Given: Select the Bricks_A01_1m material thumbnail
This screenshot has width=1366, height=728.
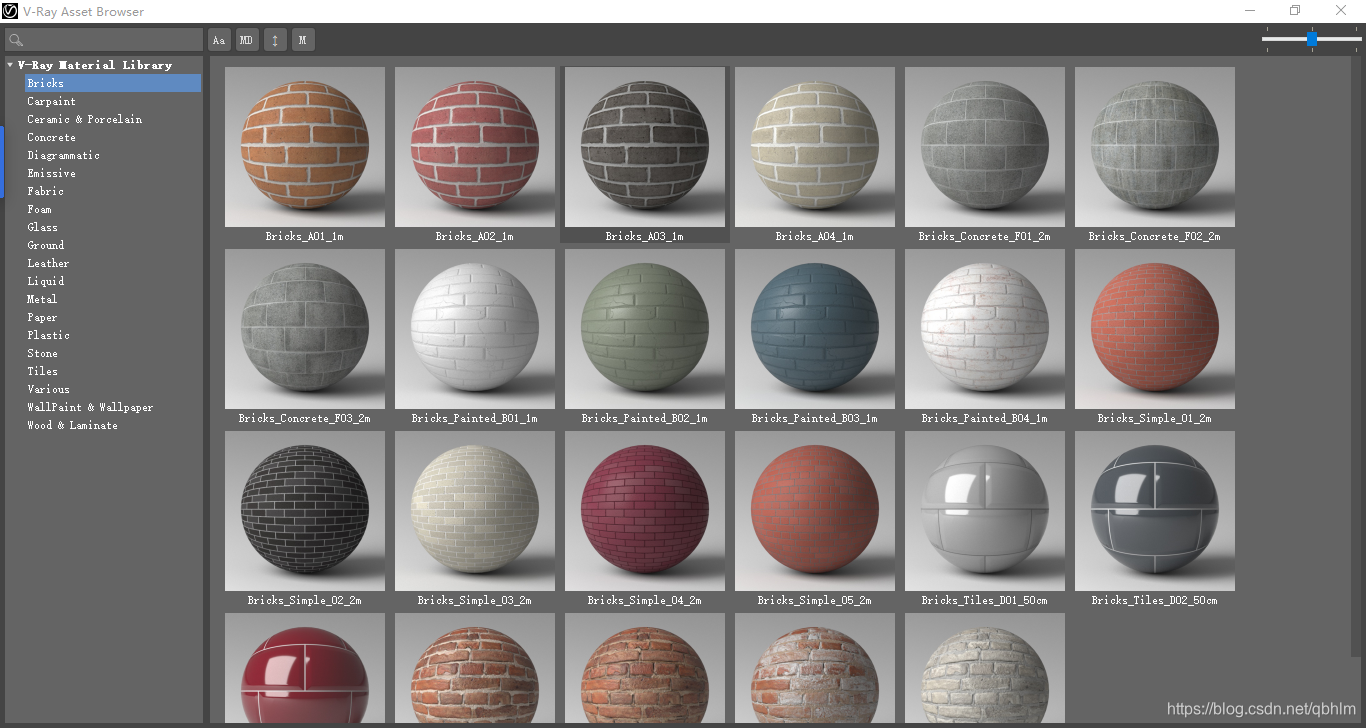Looking at the screenshot, I should [x=305, y=147].
